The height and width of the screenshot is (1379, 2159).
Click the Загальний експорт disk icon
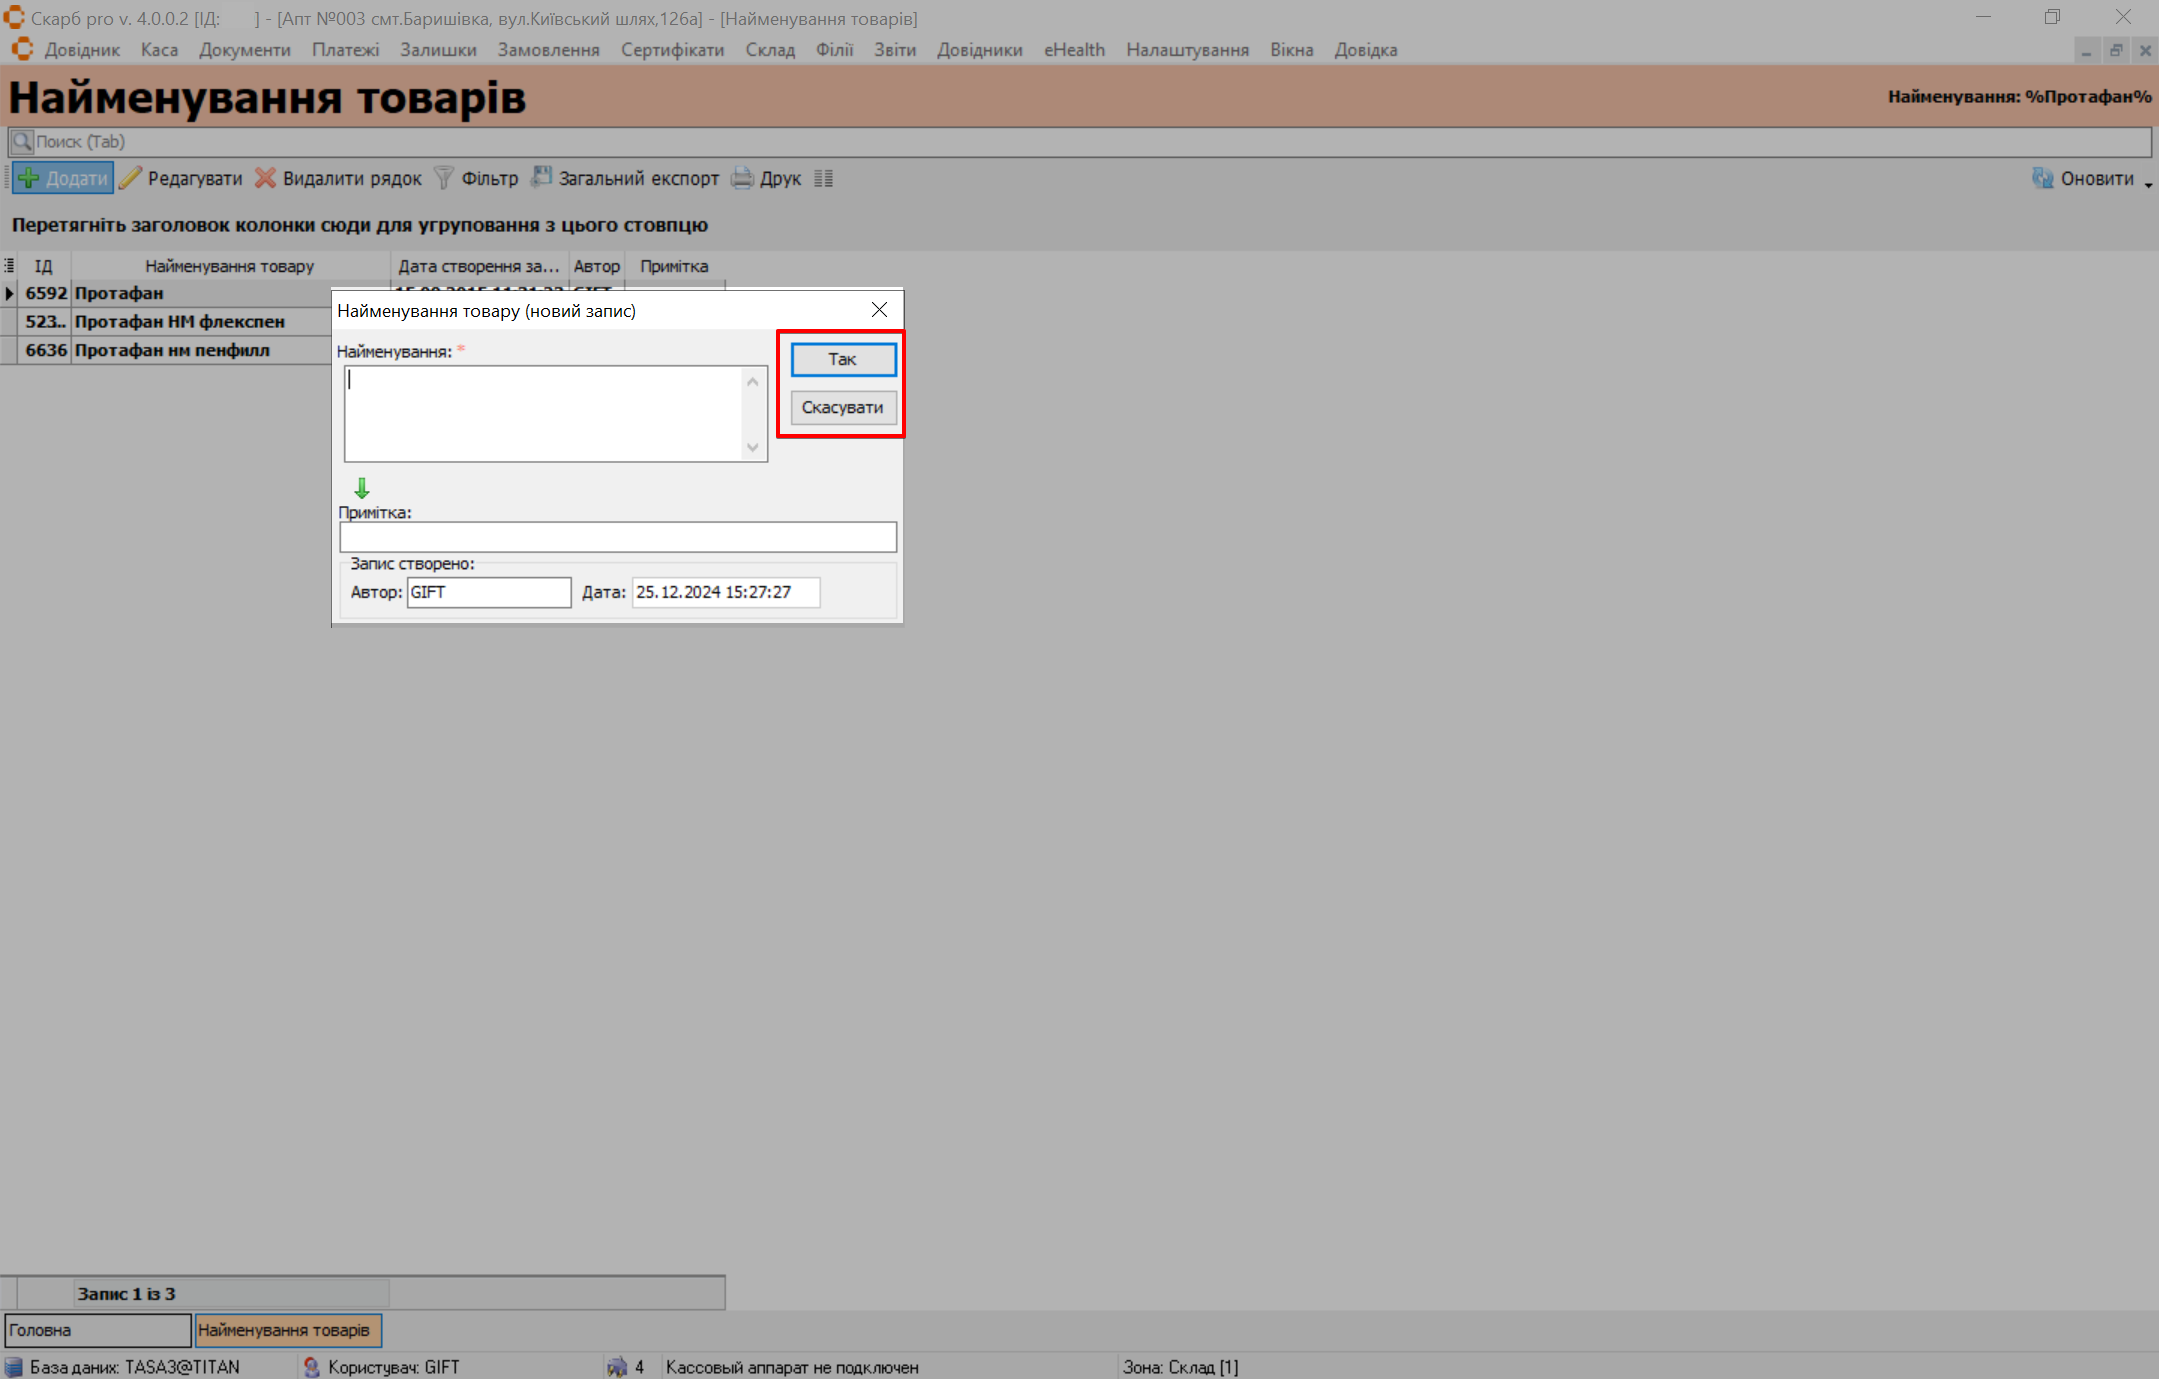coord(541,178)
